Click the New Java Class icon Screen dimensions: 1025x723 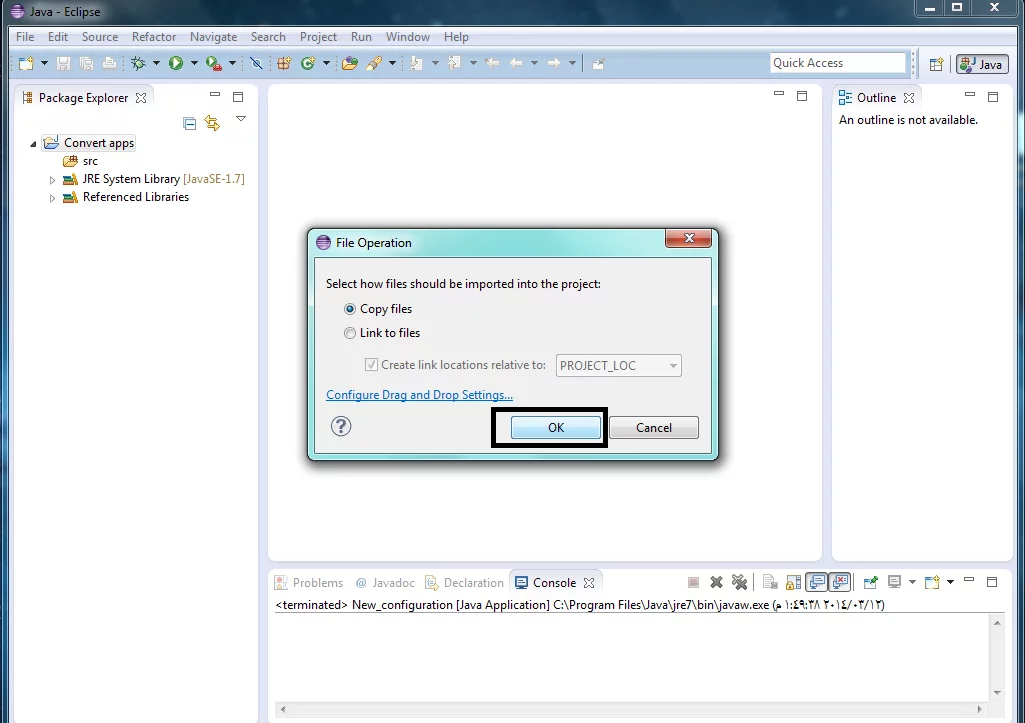(x=308, y=63)
